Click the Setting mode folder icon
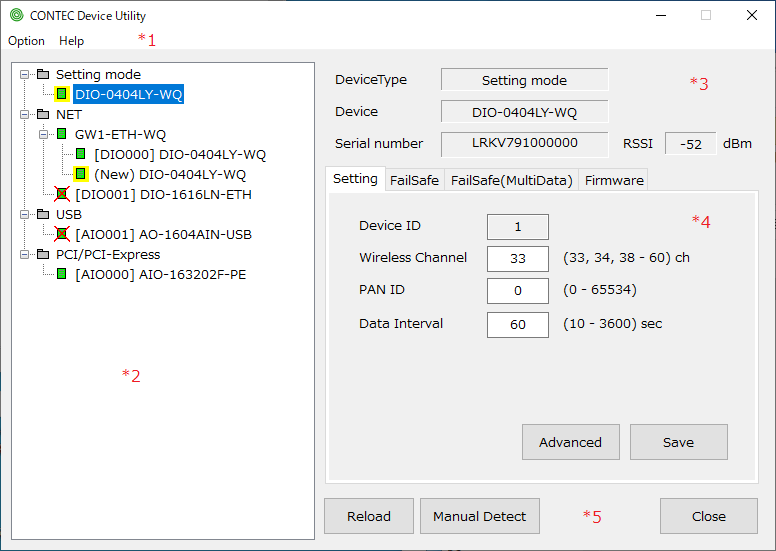 pos(43,74)
